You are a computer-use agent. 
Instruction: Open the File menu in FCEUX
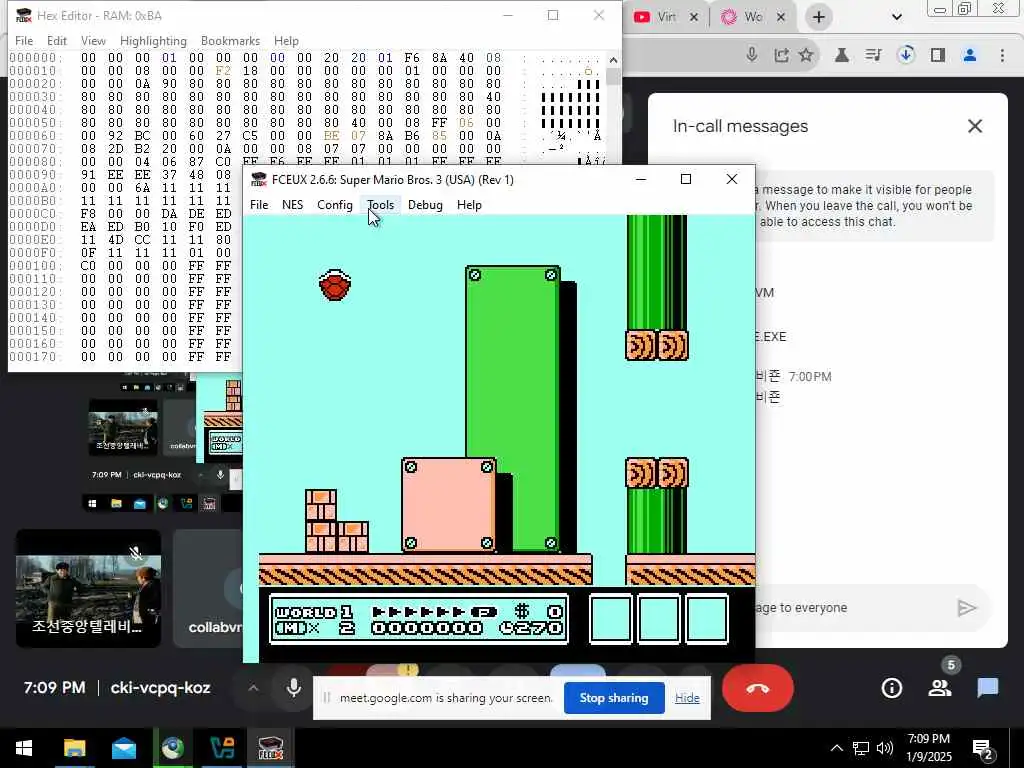tap(259, 205)
